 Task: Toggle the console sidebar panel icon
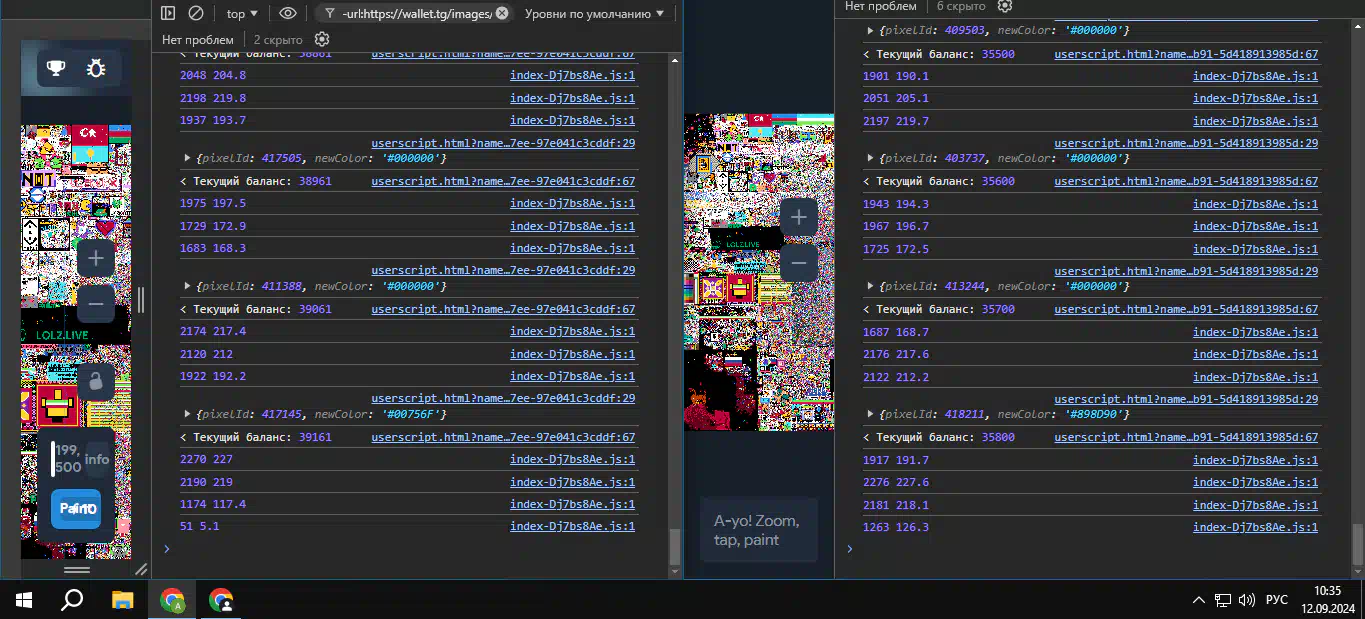[168, 13]
